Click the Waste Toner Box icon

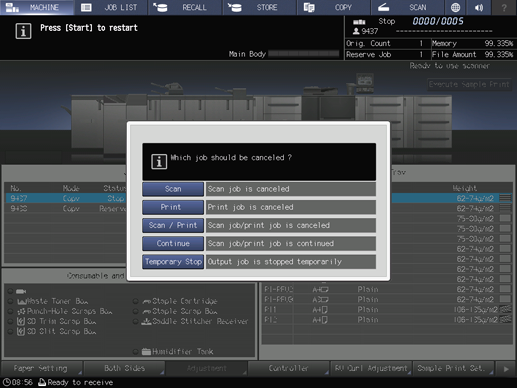pos(21,302)
